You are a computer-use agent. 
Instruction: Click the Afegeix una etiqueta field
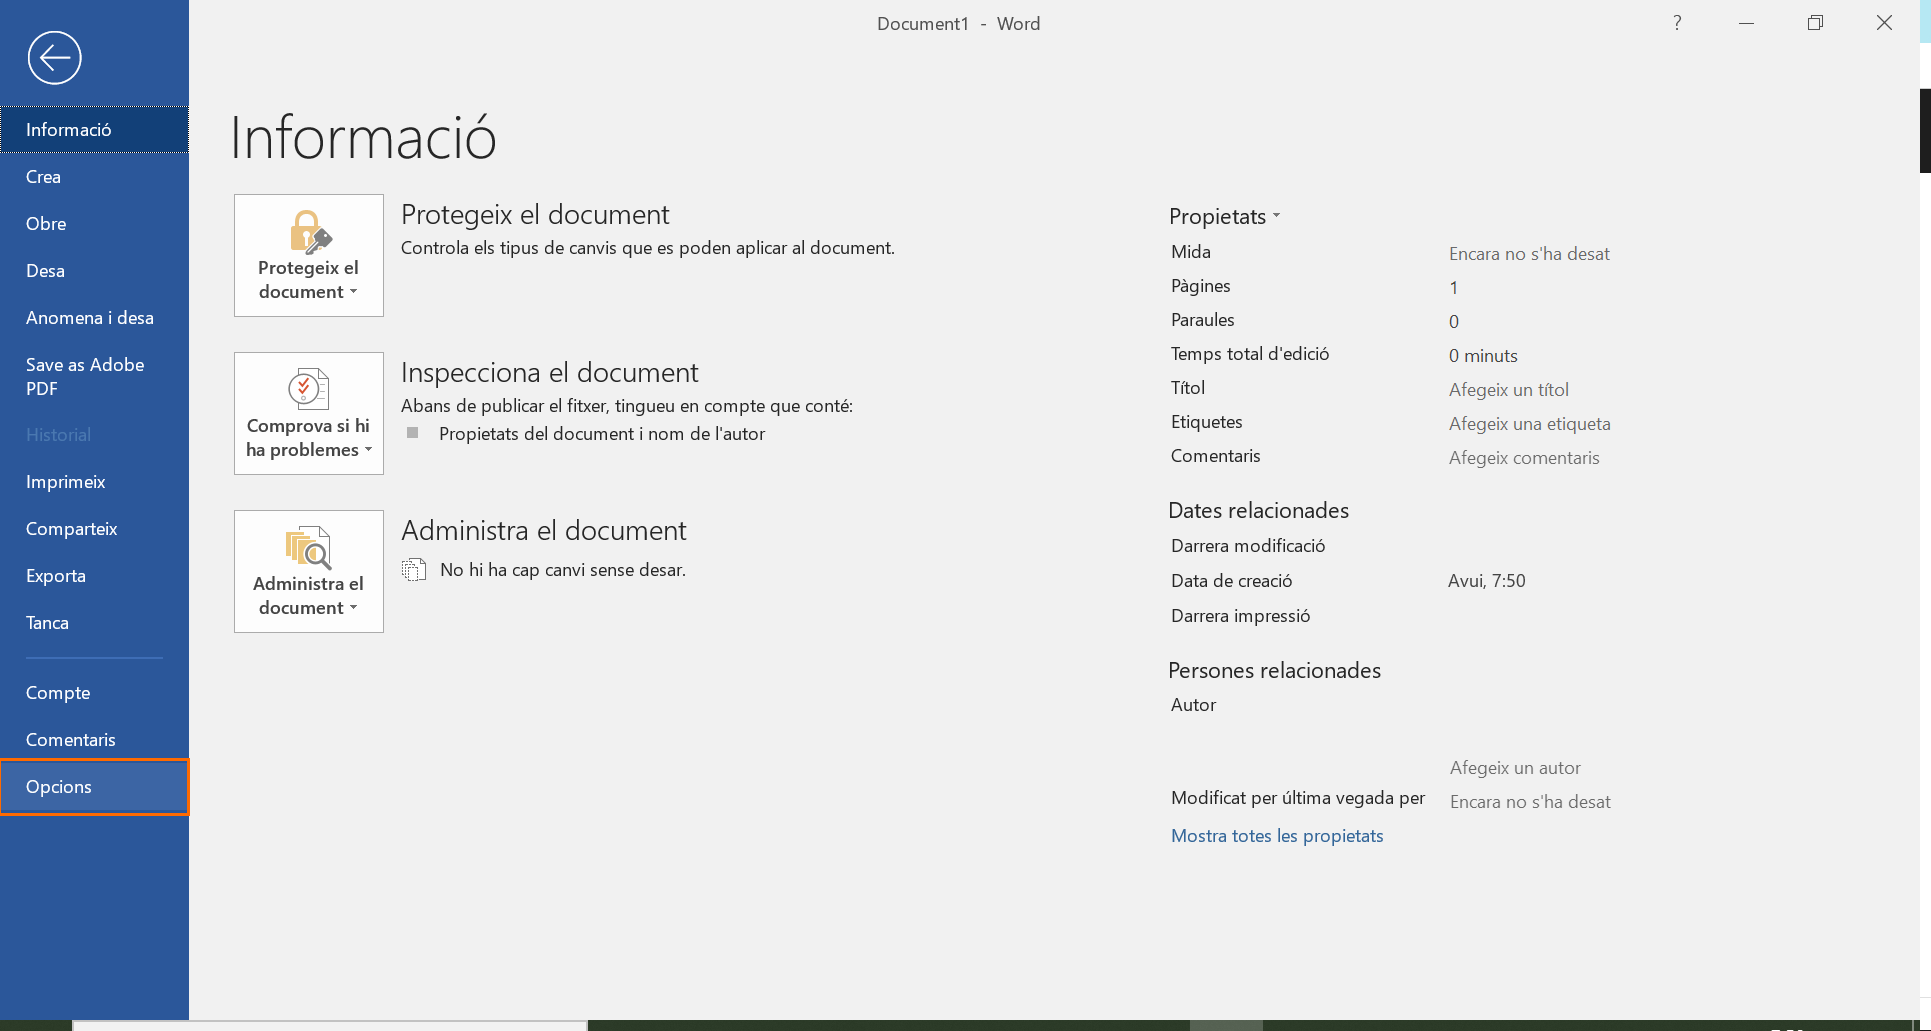pyautogui.click(x=1529, y=424)
